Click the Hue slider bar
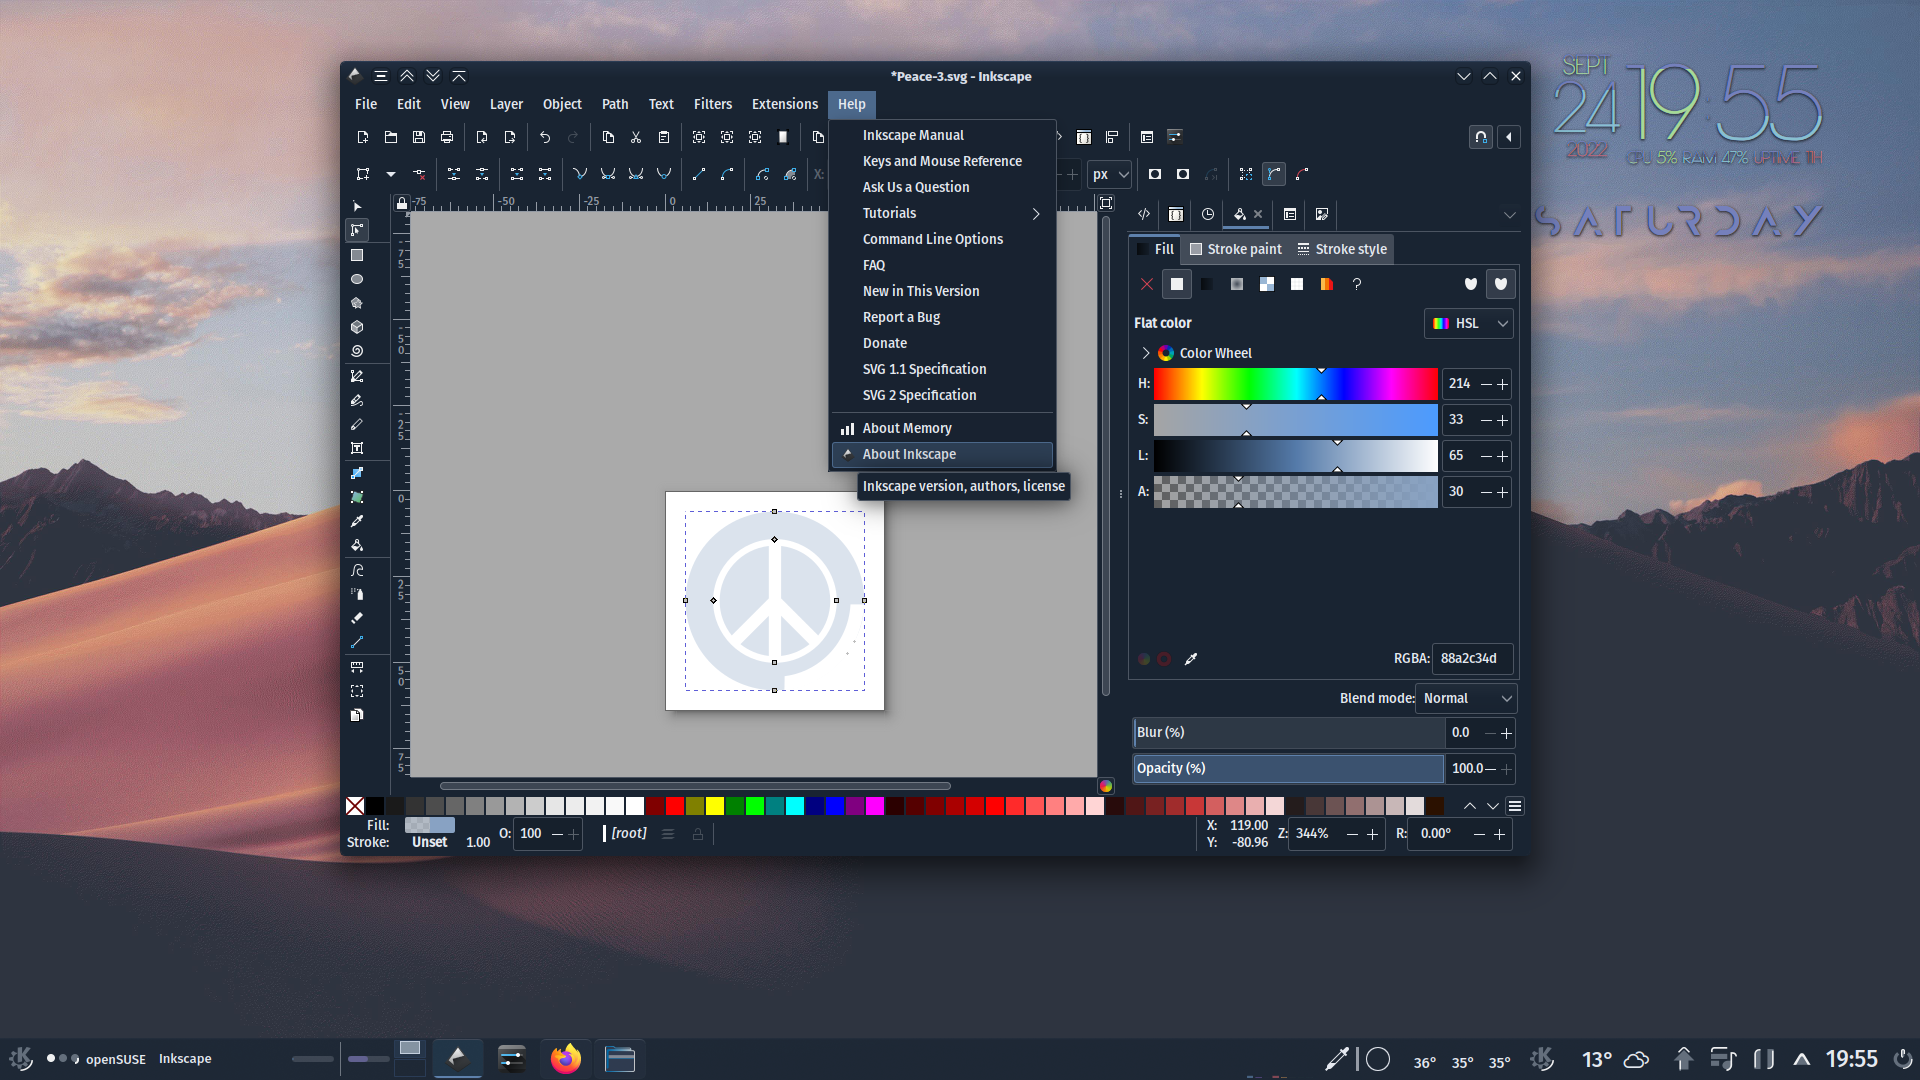The height and width of the screenshot is (1080, 1920). tap(1295, 384)
